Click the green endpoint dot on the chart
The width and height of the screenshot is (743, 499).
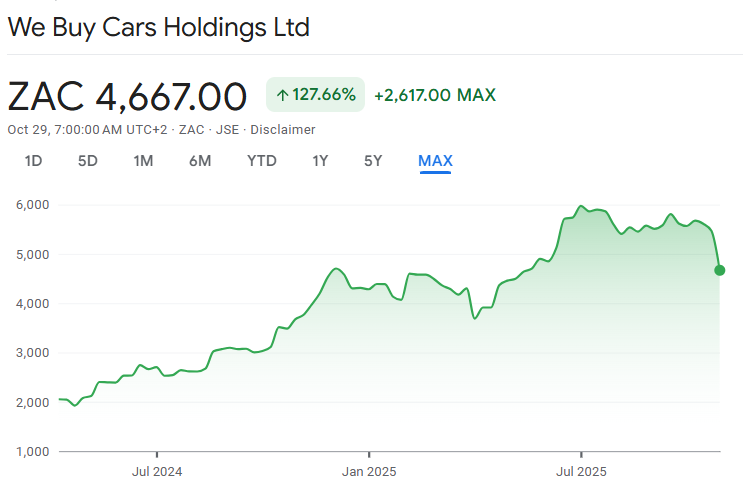720,270
